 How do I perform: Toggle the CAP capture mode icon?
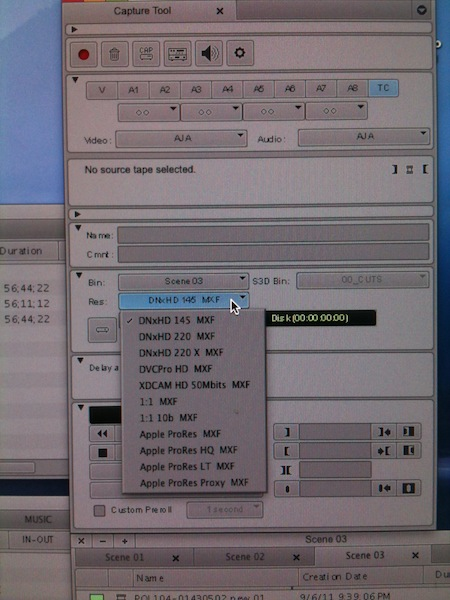(x=146, y=54)
